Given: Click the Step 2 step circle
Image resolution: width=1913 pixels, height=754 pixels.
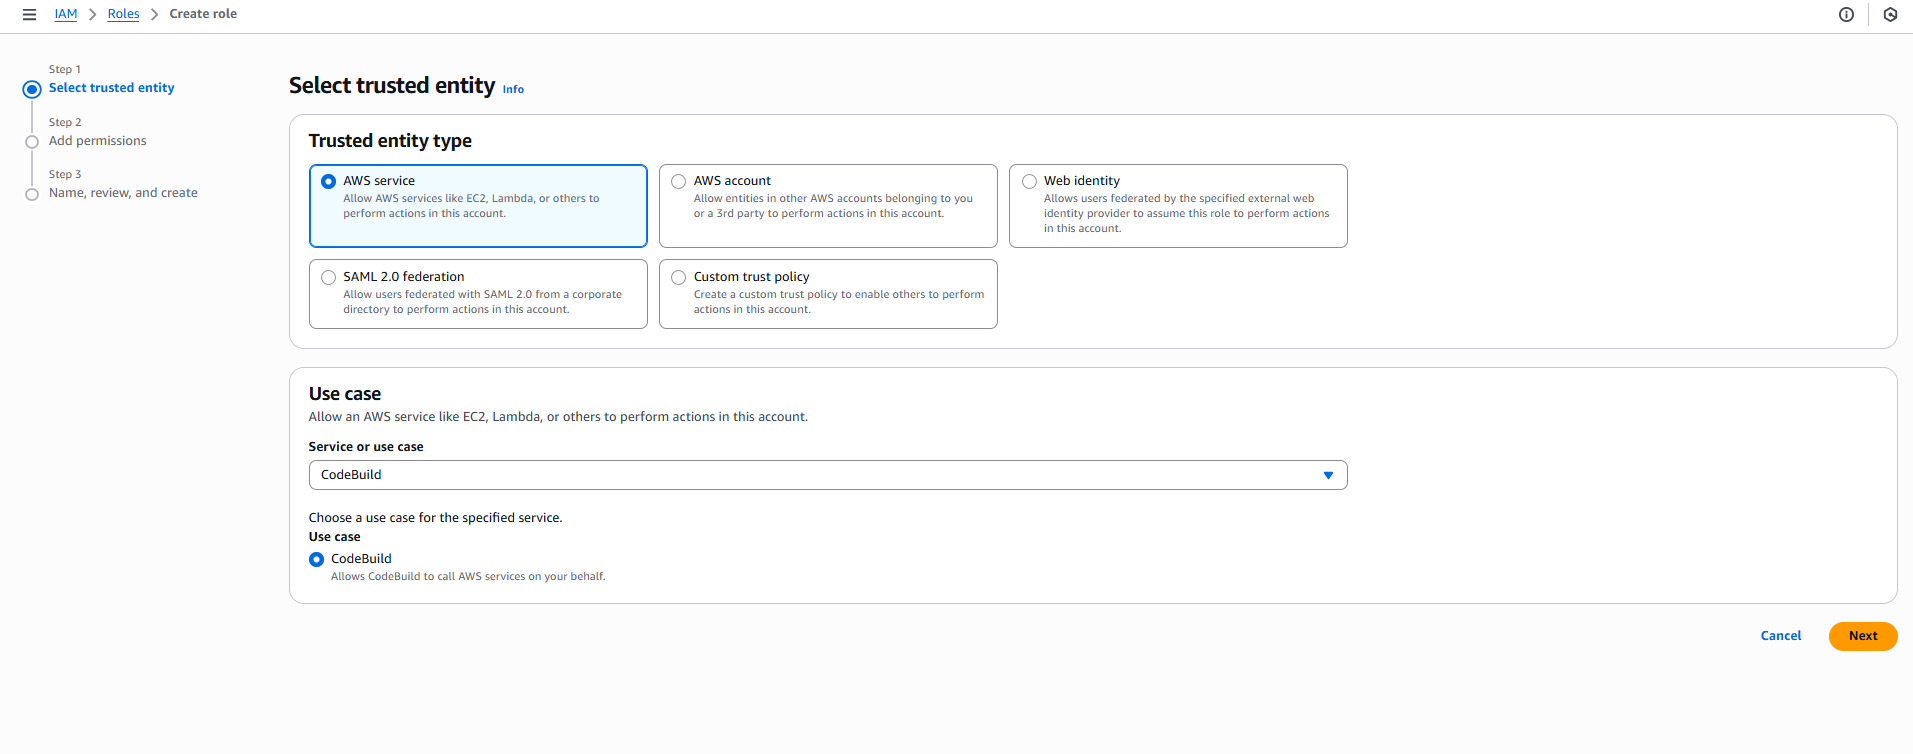Looking at the screenshot, I should pyautogui.click(x=32, y=142).
